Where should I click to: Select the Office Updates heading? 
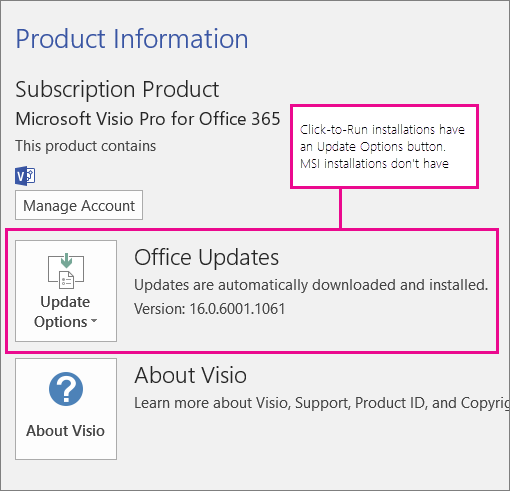click(x=206, y=257)
